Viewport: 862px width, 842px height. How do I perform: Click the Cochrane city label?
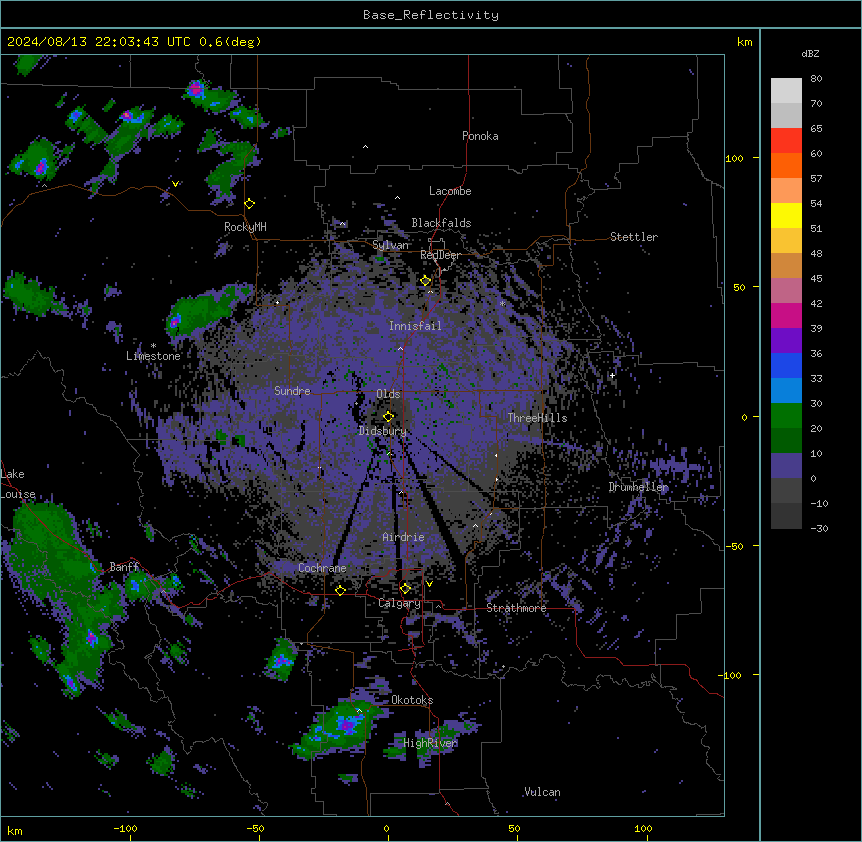(322, 568)
